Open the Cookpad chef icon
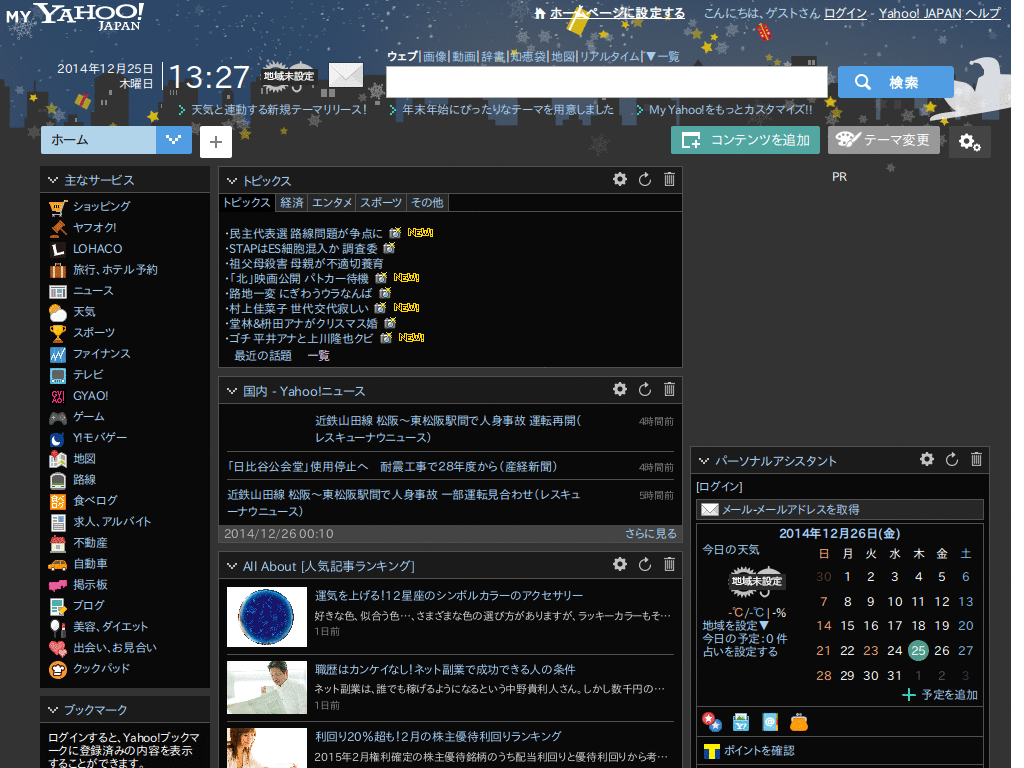1024x768 pixels. pos(58,669)
